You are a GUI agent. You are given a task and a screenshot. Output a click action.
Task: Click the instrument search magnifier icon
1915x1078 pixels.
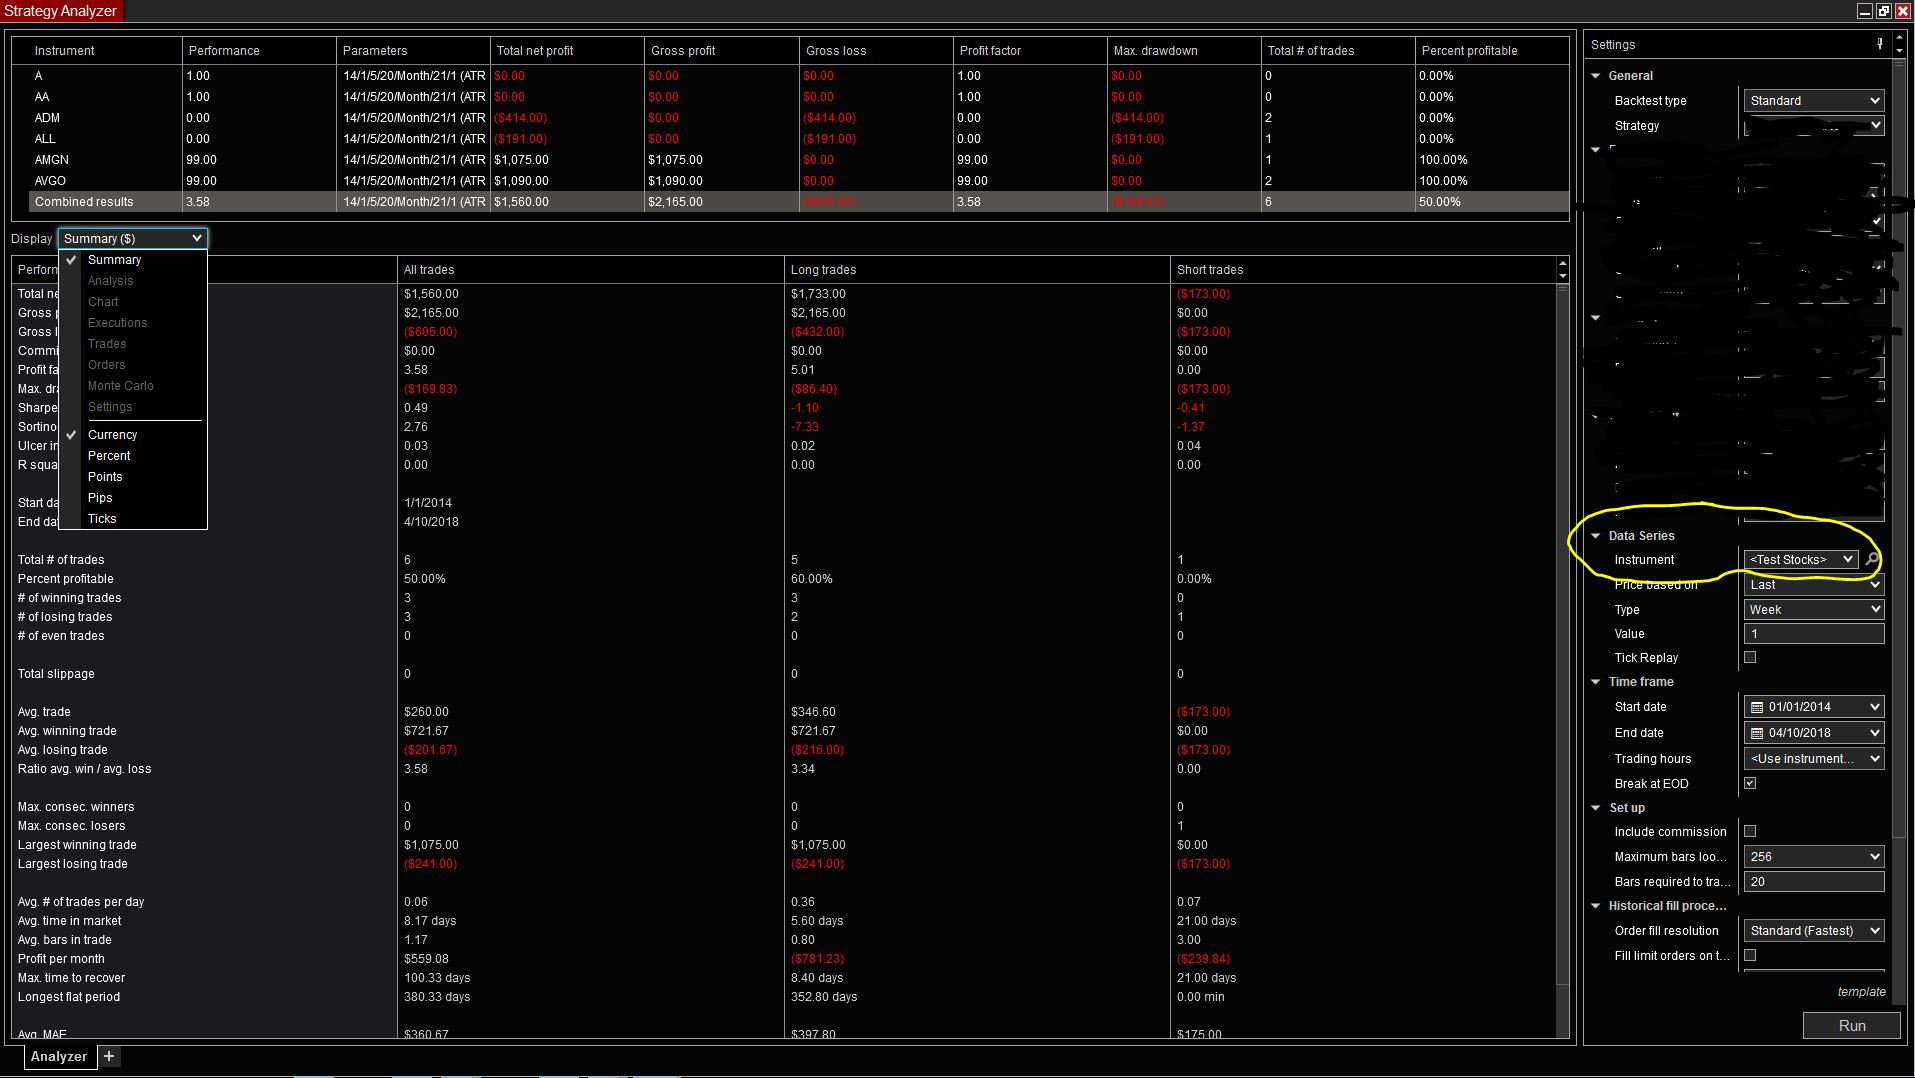[1872, 560]
